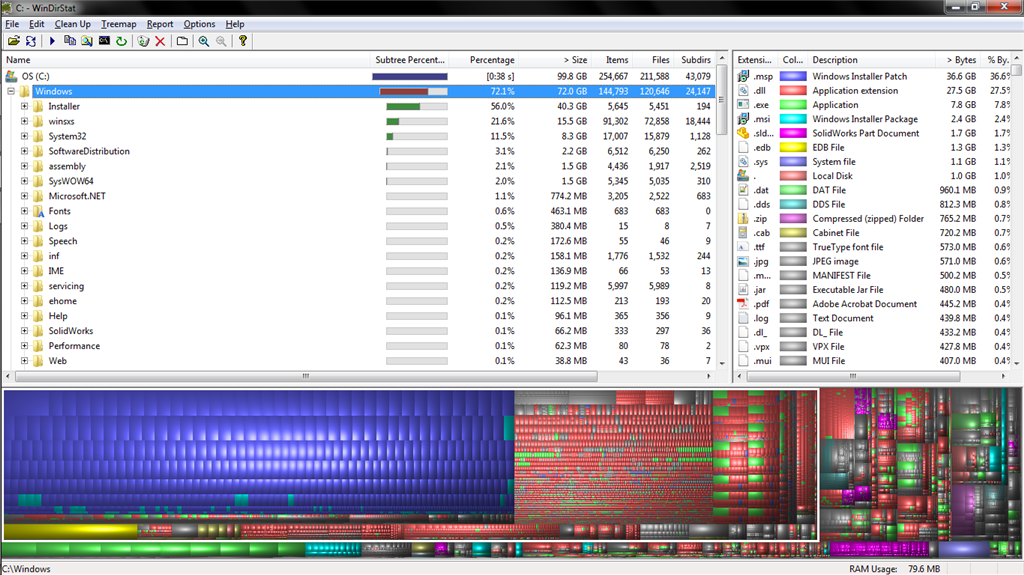
Task: Open the Treemap menu
Action: [118, 24]
